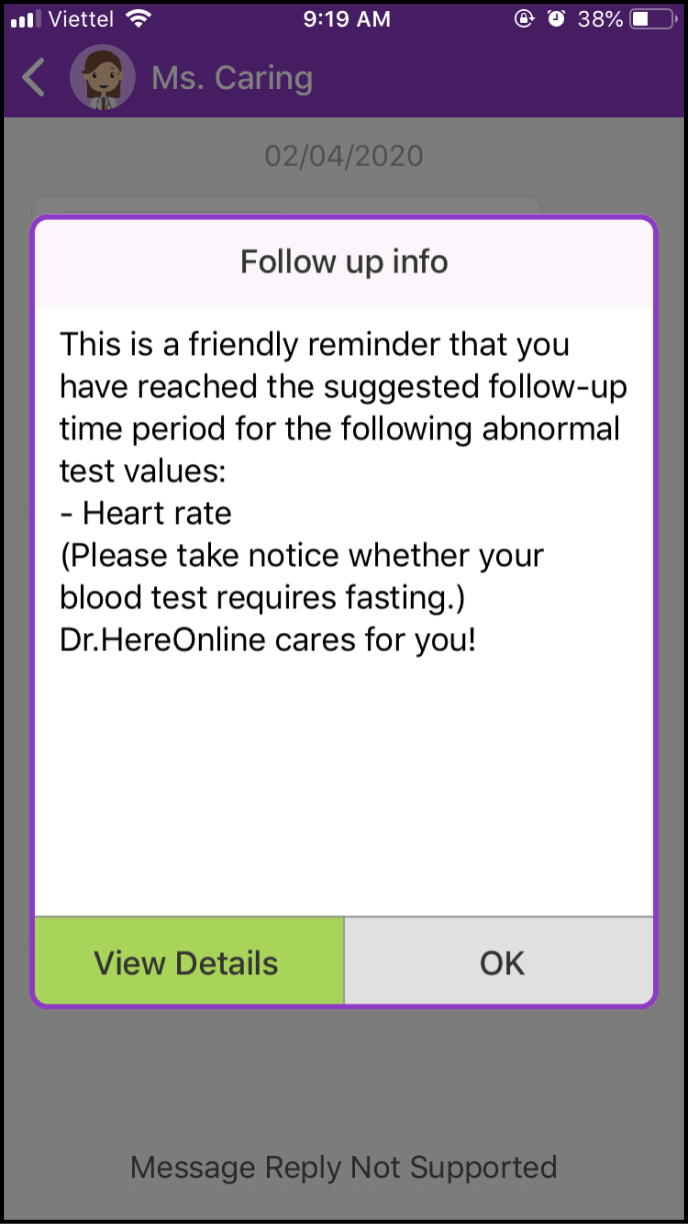Tap the alarm clock status icon
Image resolution: width=688 pixels, height=1224 pixels.
[x=555, y=19]
